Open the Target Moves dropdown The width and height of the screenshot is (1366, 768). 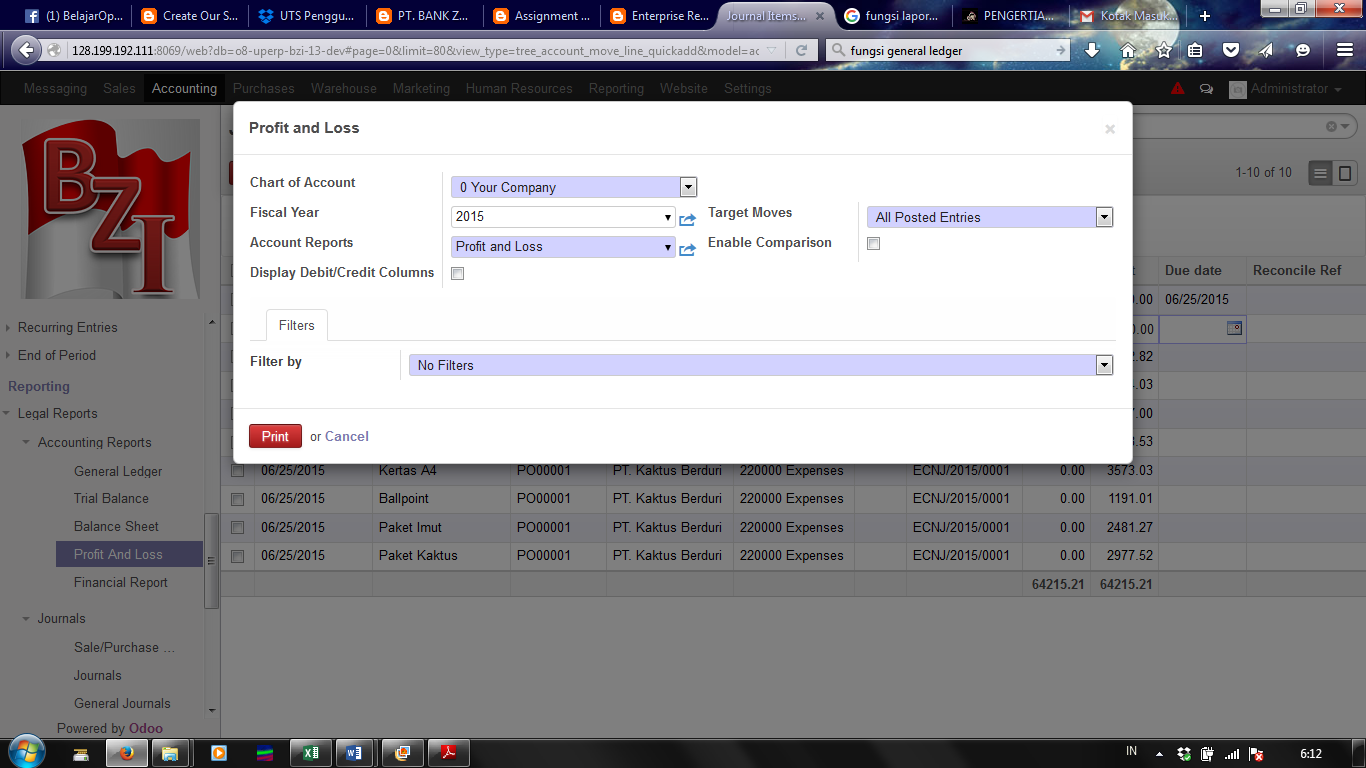click(x=1104, y=216)
